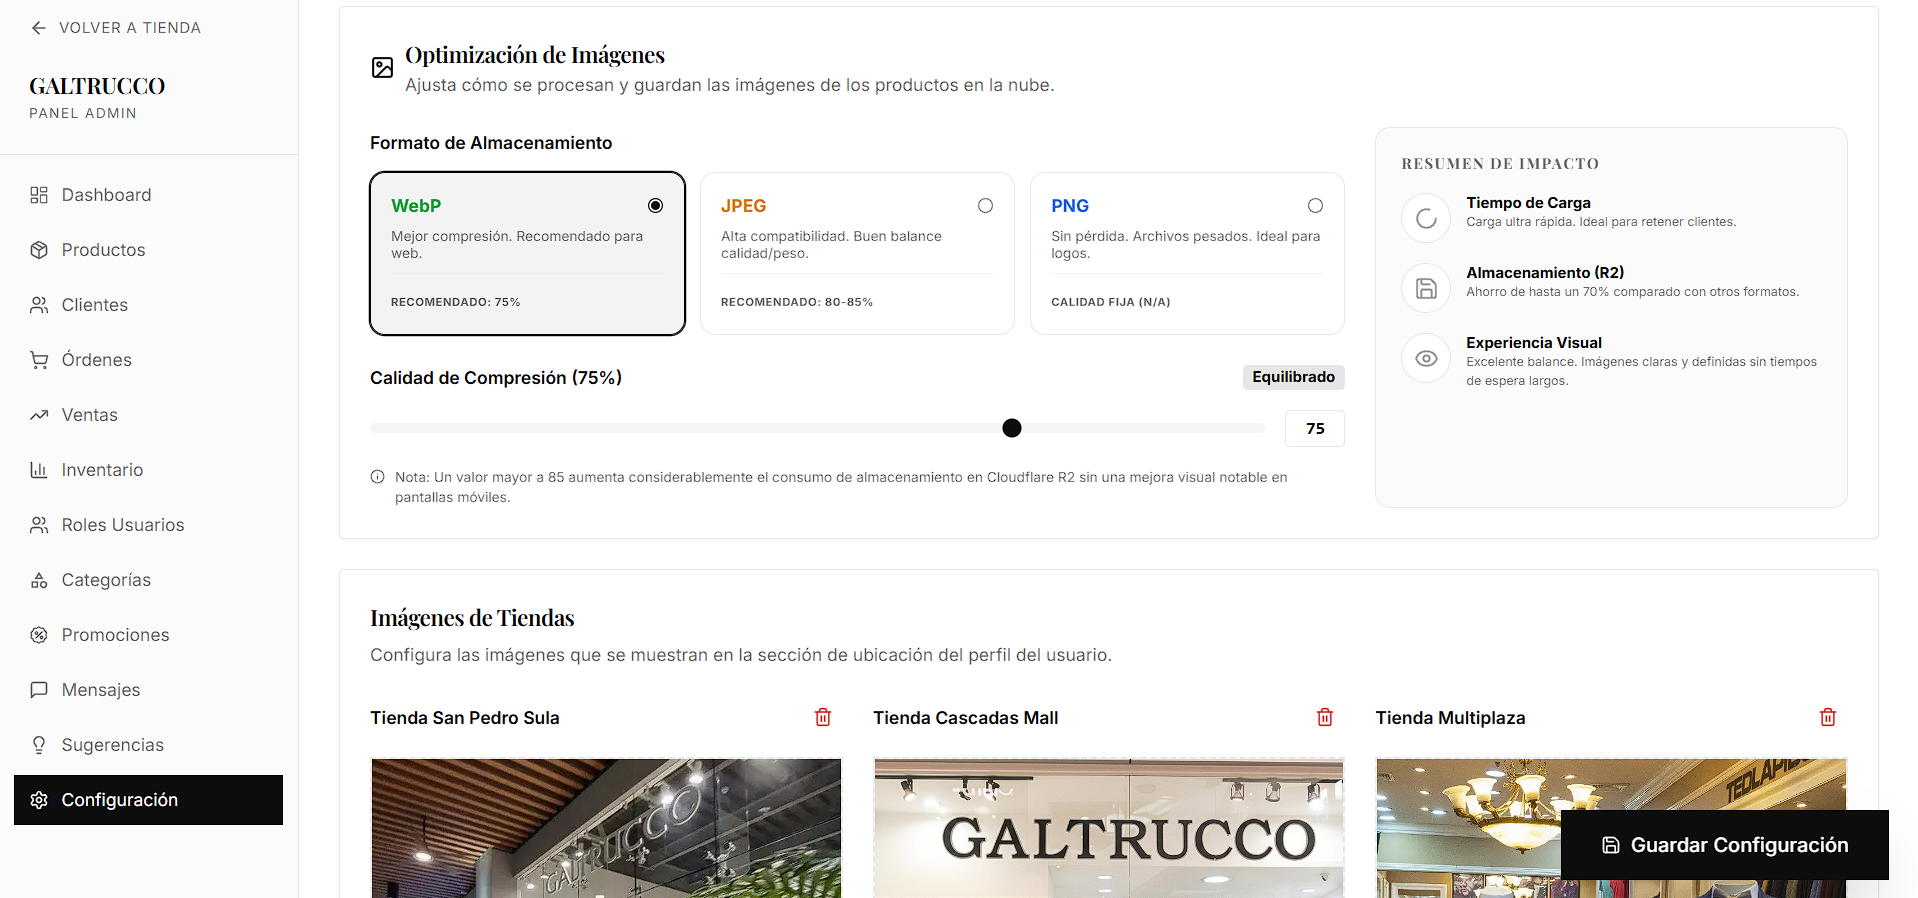Click the 'Tienda Cascadas Mall' heading
Image resolution: width=1918 pixels, height=898 pixels.
(966, 718)
